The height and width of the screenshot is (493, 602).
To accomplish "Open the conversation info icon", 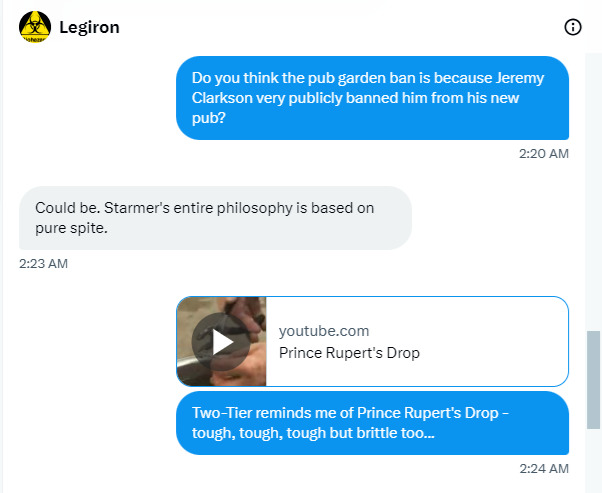I will pyautogui.click(x=573, y=27).
